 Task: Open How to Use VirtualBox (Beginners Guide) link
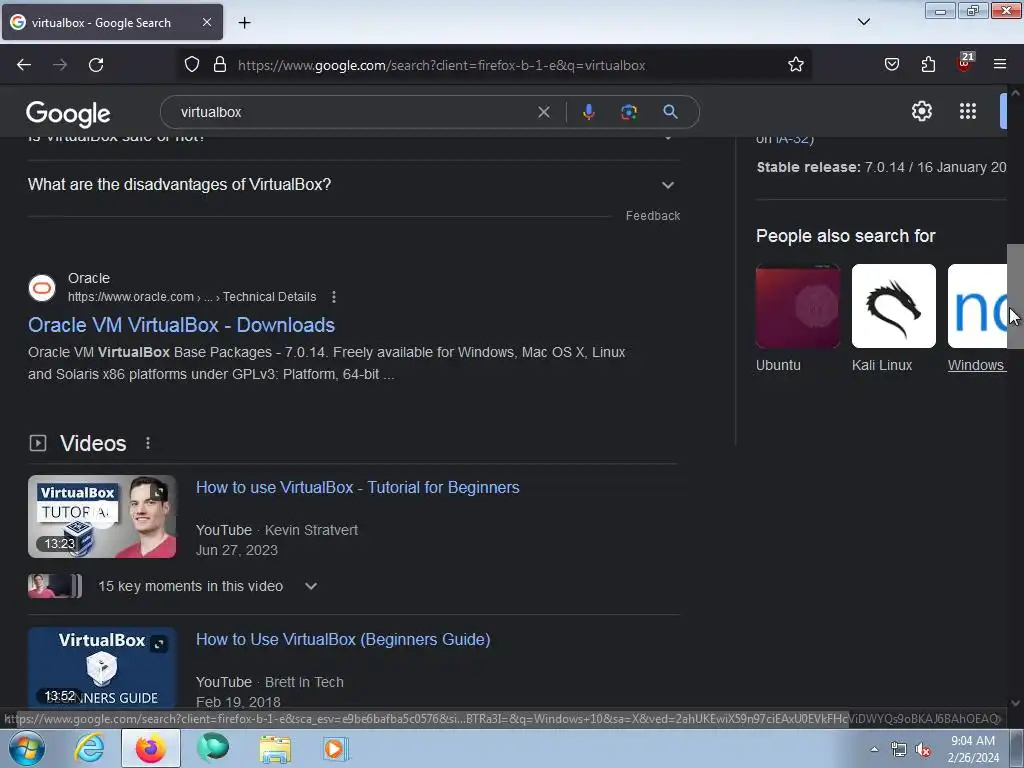[344, 639]
